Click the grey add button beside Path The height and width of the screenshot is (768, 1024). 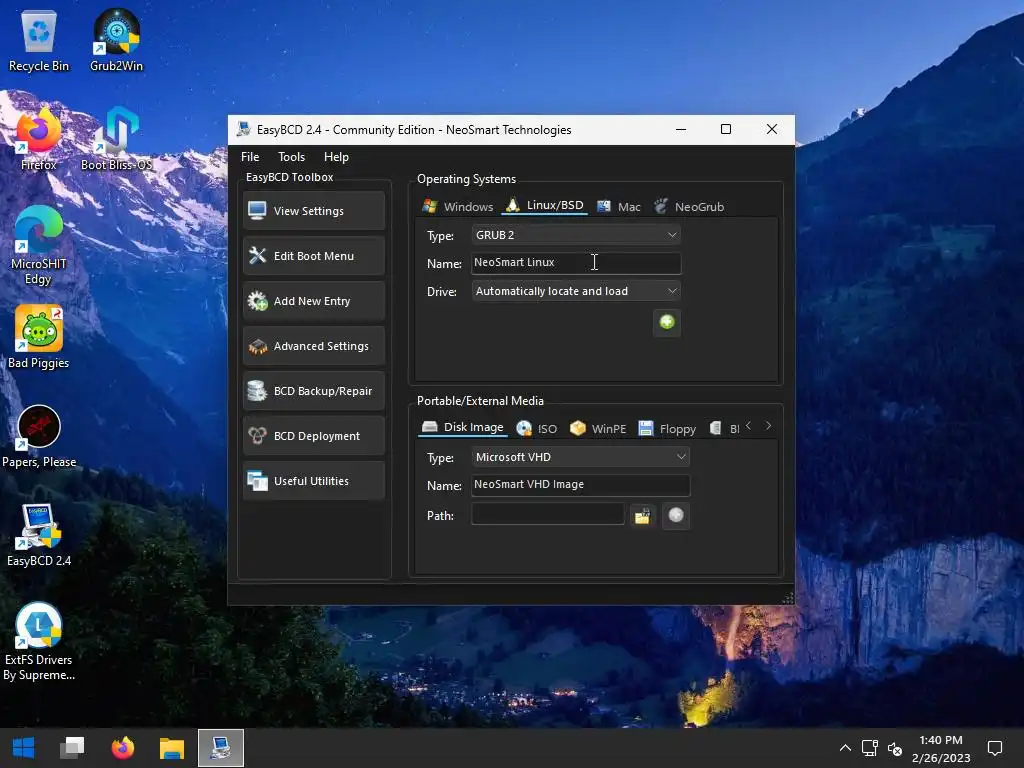tap(676, 516)
